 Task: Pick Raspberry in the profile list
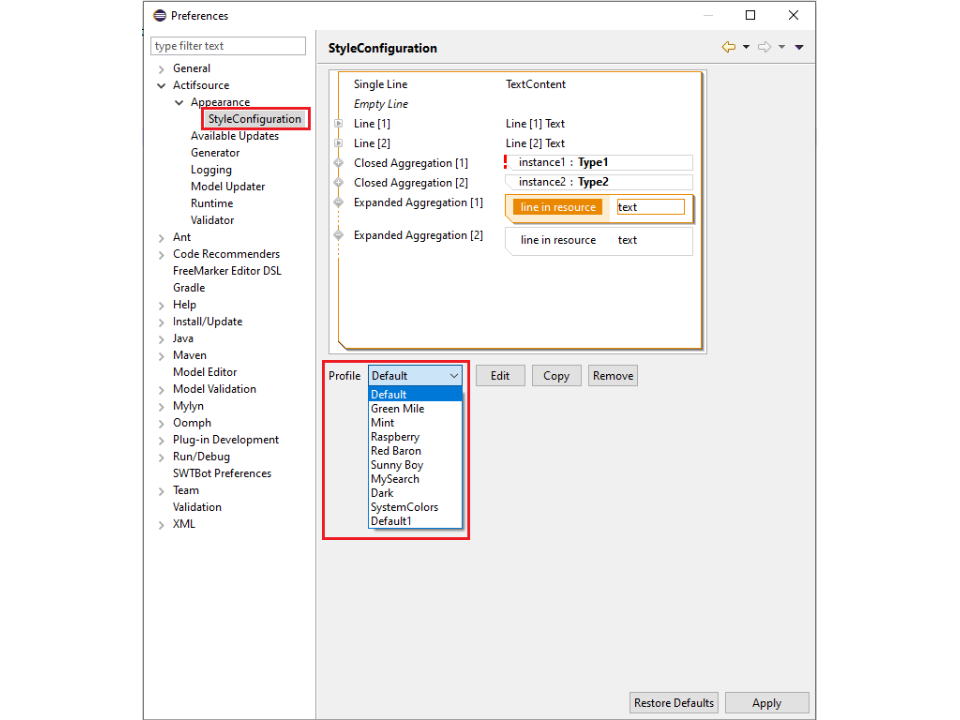pyautogui.click(x=395, y=437)
